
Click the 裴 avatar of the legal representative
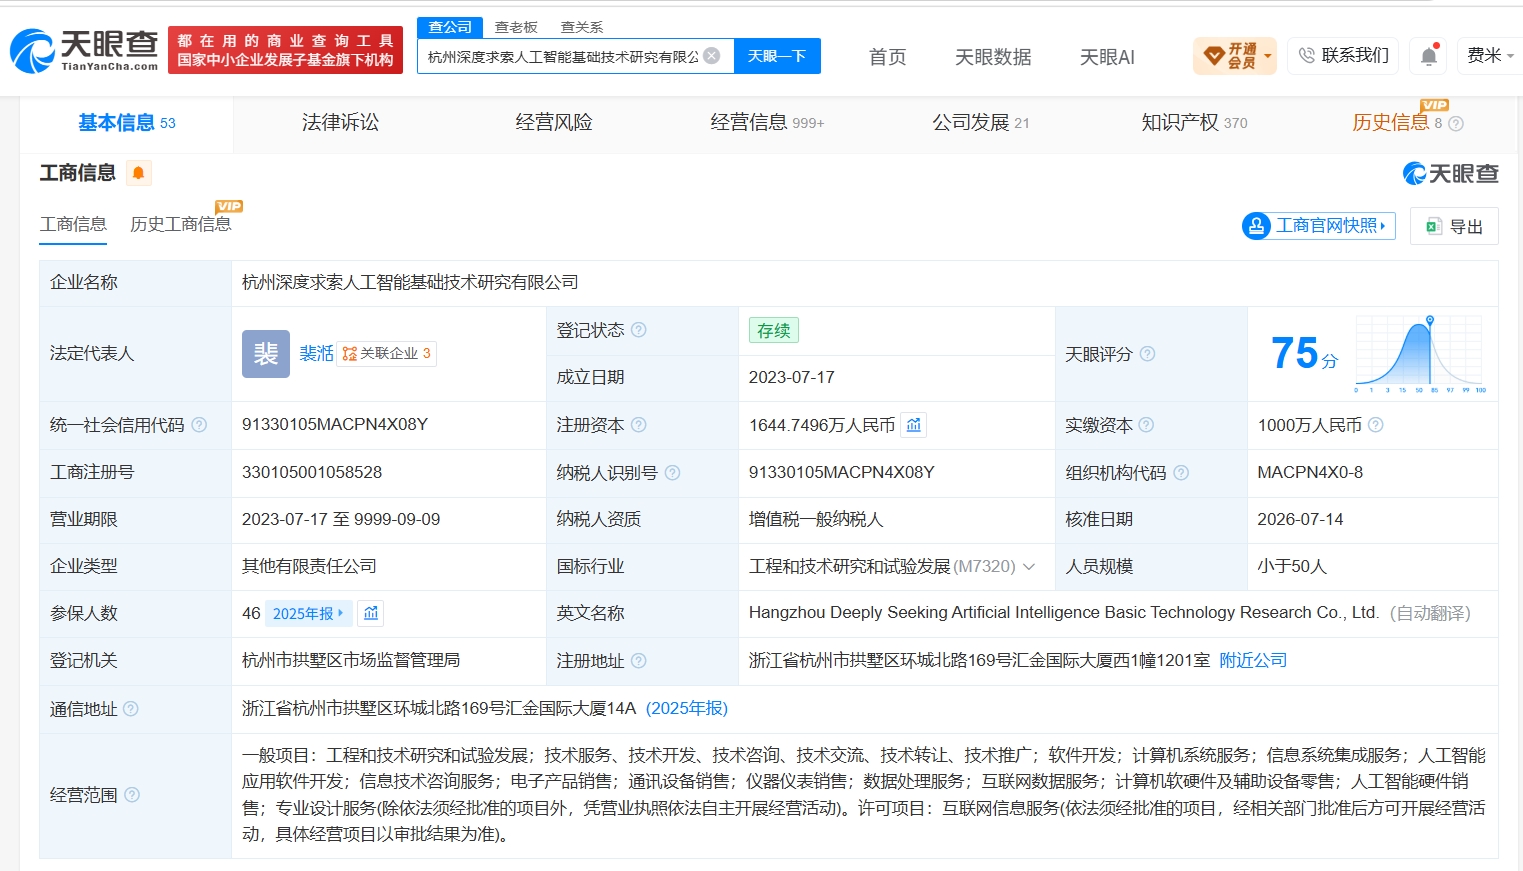pyautogui.click(x=266, y=354)
